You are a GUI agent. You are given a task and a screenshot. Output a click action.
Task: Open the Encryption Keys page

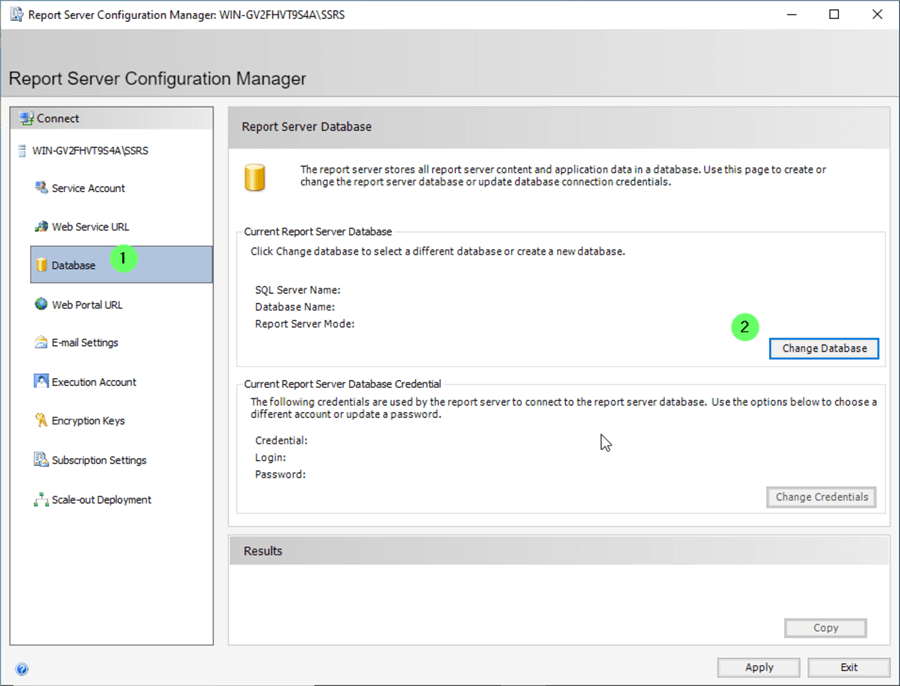pyautogui.click(x=88, y=421)
